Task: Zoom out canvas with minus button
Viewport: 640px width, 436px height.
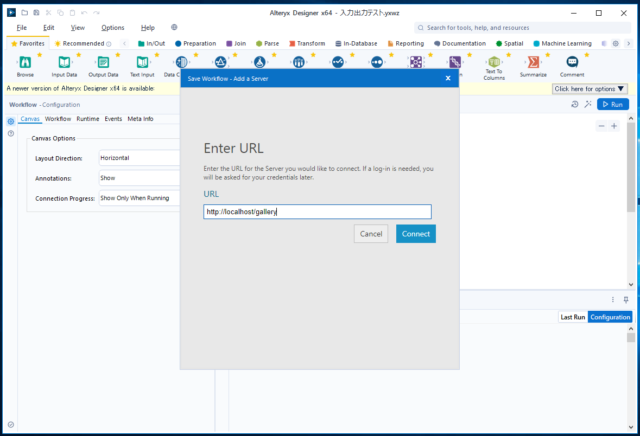Action: (601, 126)
